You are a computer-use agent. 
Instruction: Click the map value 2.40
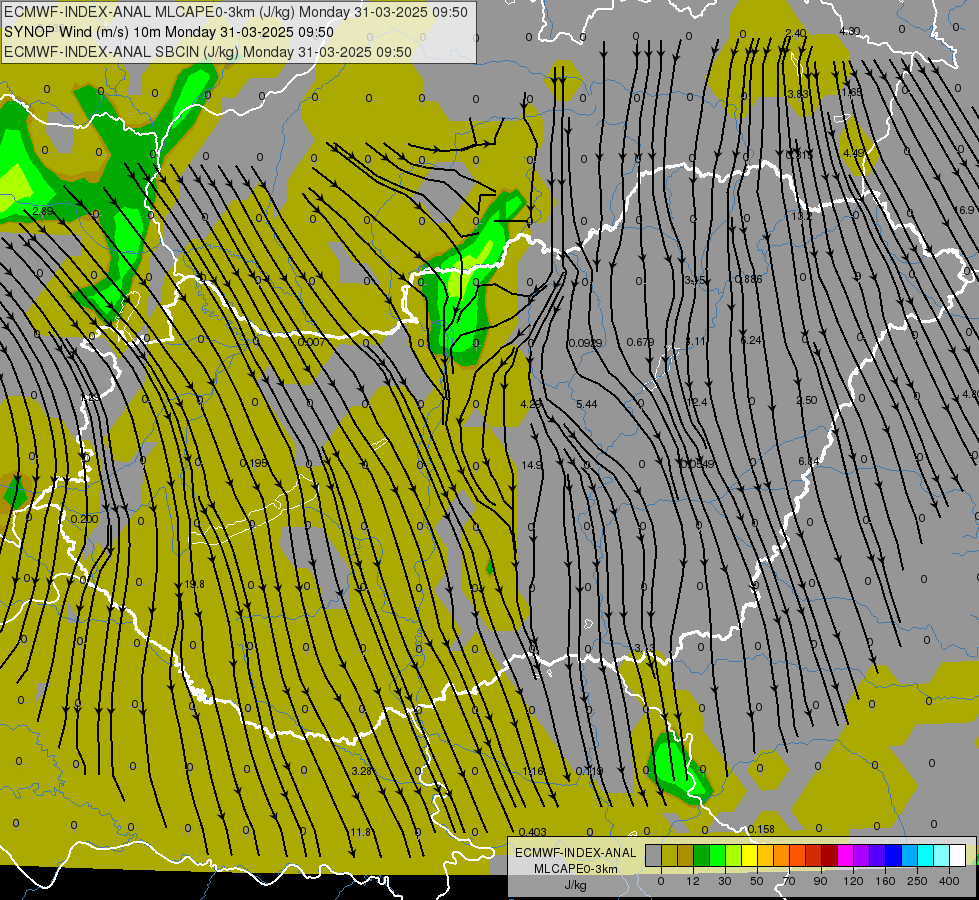795,32
